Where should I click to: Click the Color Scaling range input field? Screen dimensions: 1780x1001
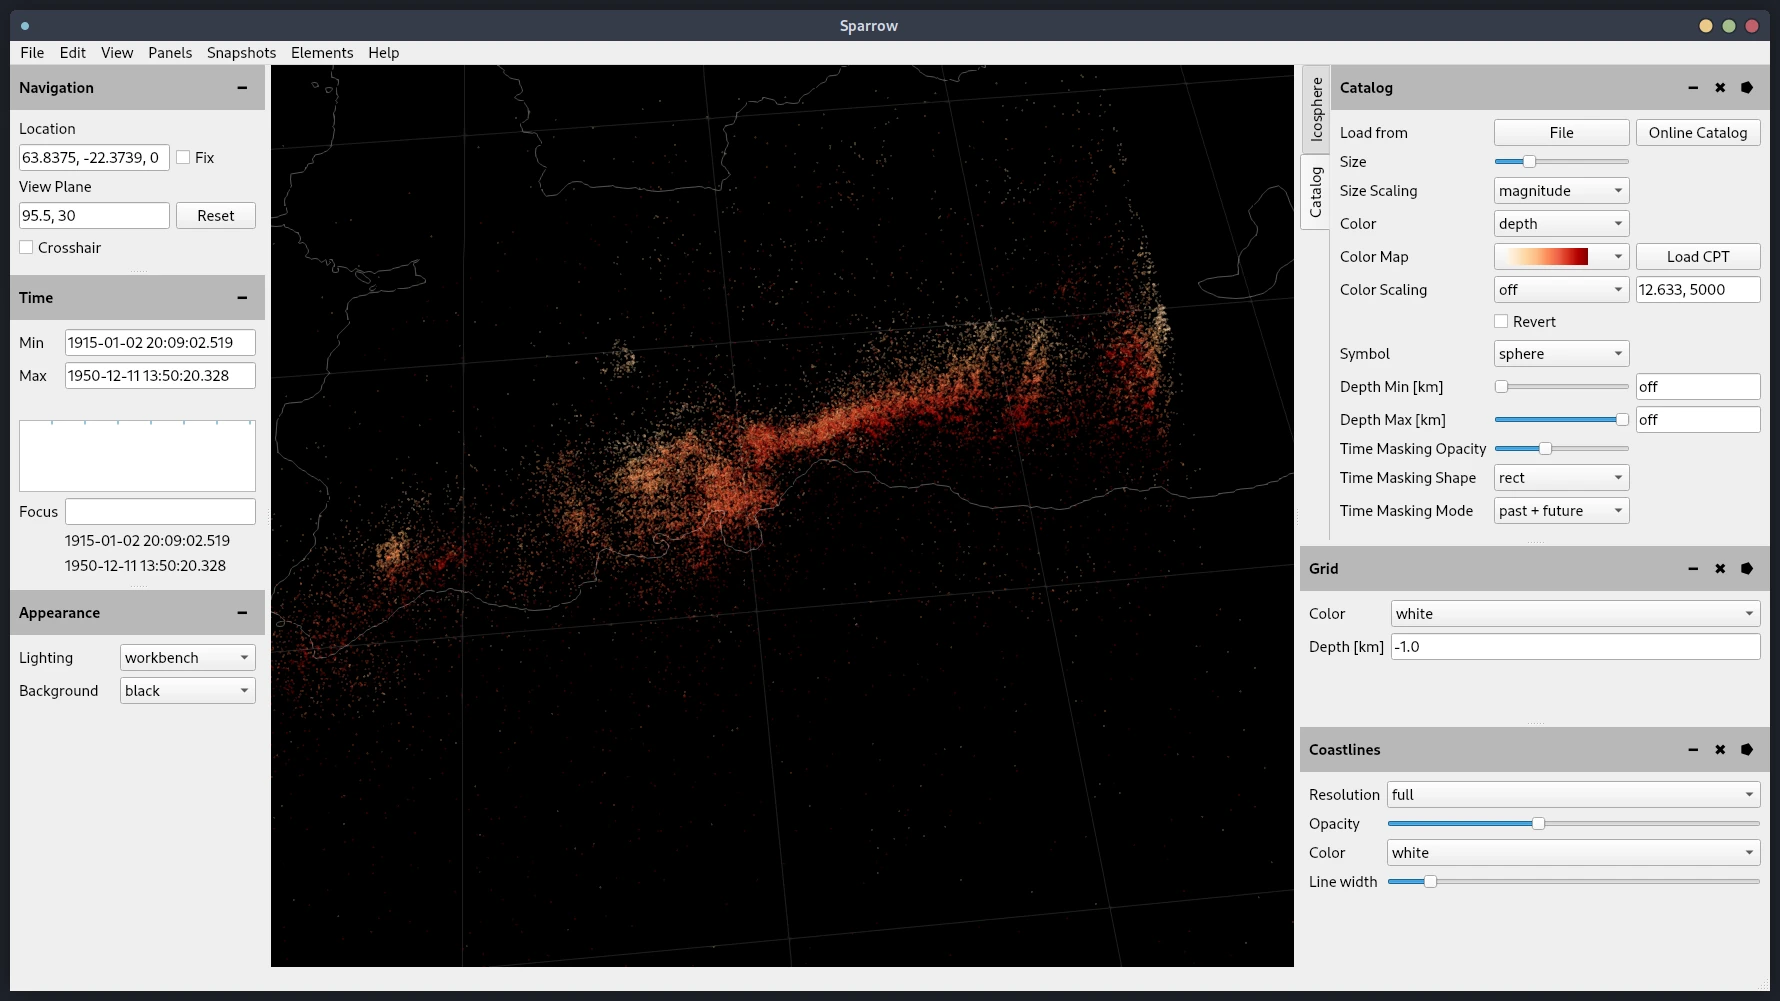click(x=1698, y=290)
